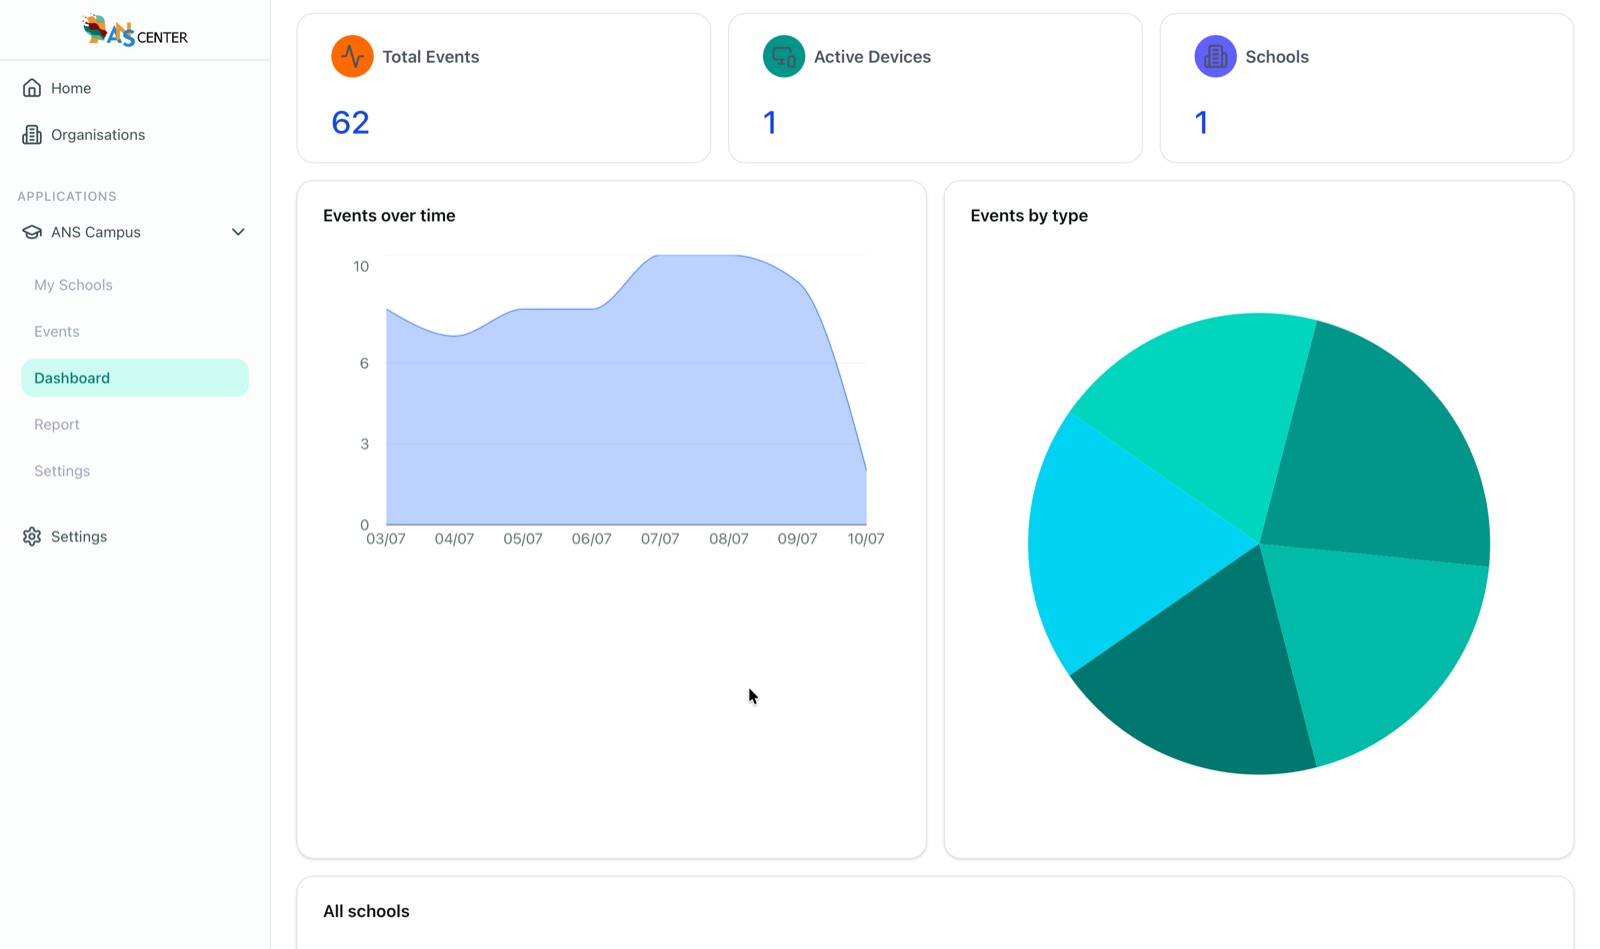Click the Total Events value 62
Viewport: 1600px width, 949px height.
pos(351,122)
